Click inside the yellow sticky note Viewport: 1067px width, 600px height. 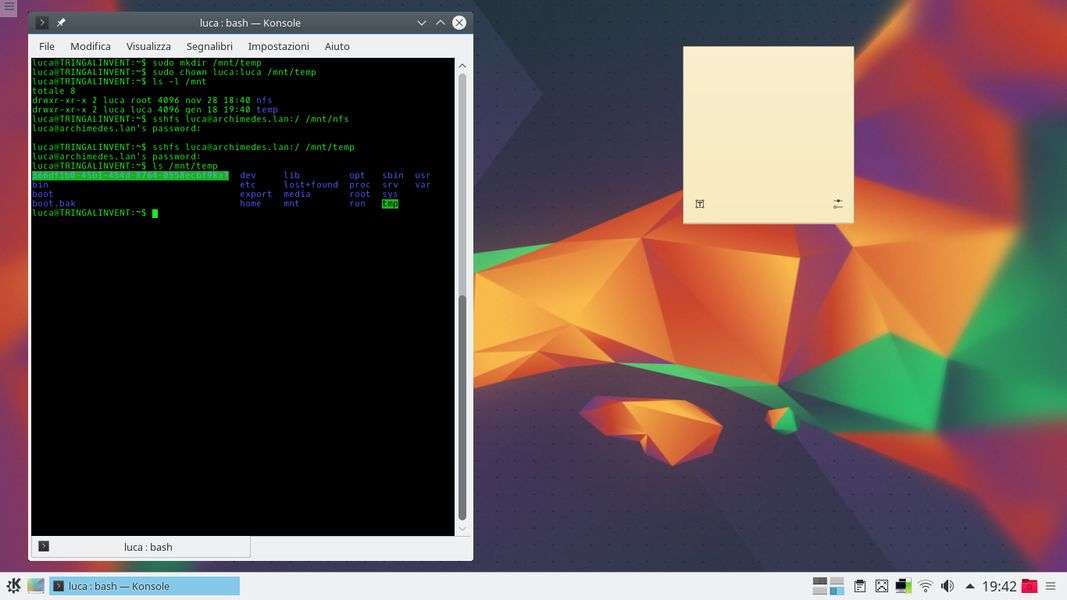[x=768, y=120]
